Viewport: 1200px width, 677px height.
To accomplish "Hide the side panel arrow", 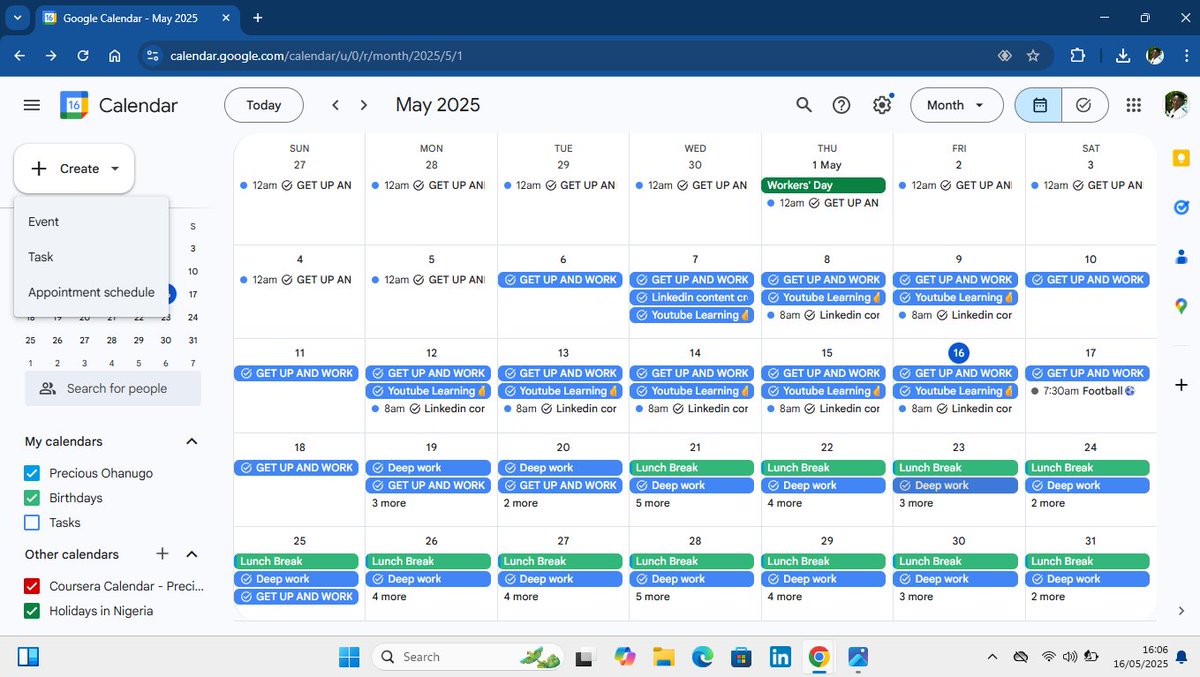I will (x=1181, y=611).
